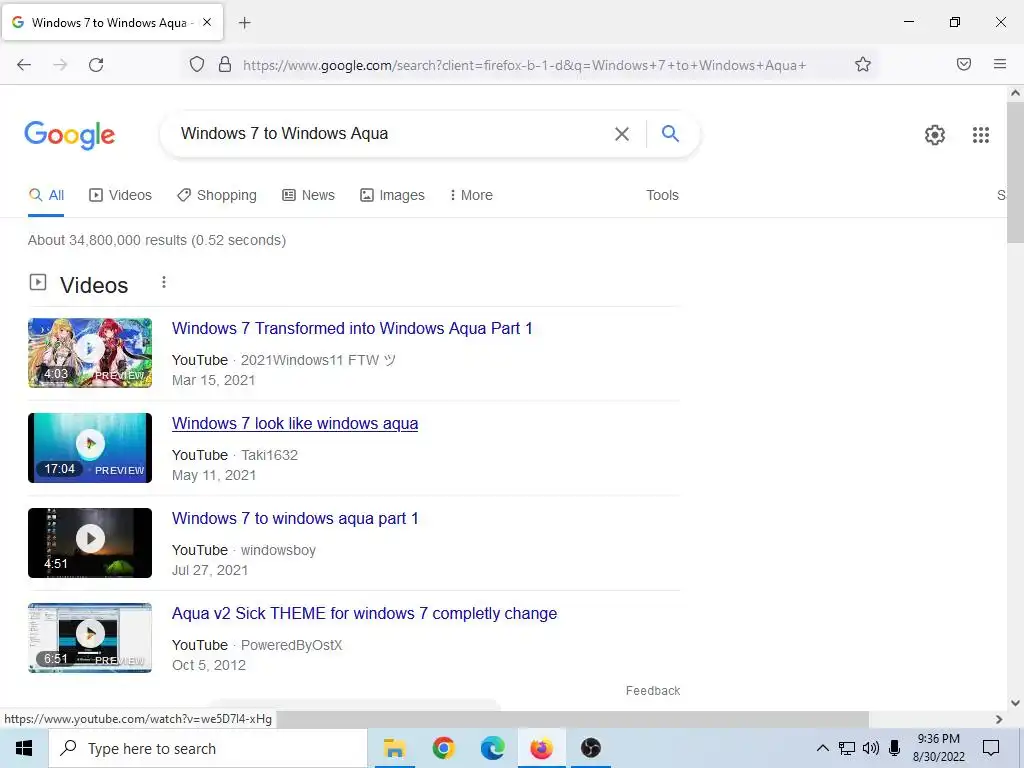The image size is (1024, 768).
Task: Open the Windows notification center
Action: 991,748
